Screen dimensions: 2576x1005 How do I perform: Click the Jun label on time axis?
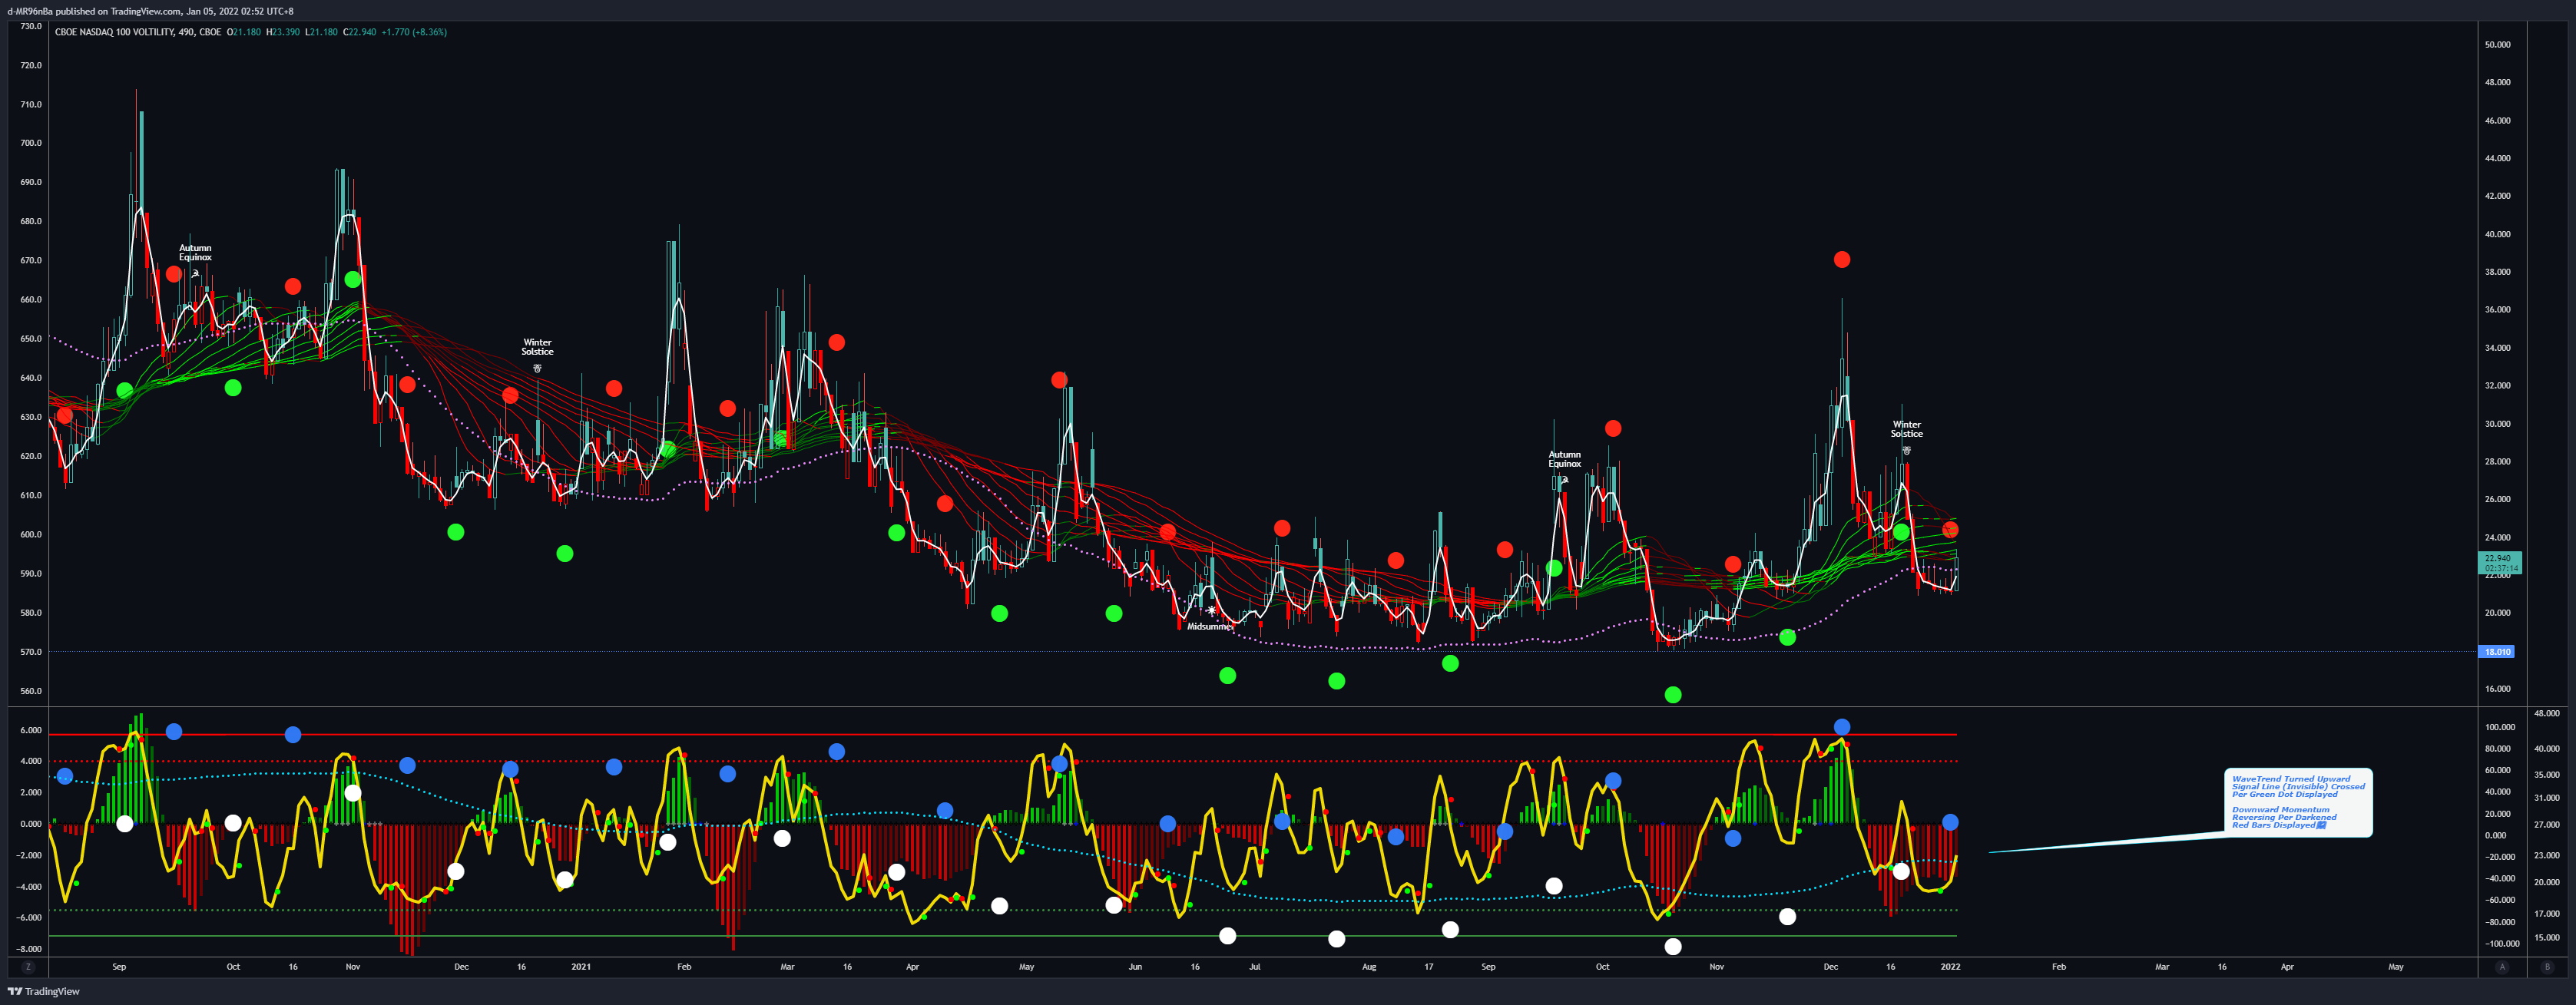[x=1135, y=967]
